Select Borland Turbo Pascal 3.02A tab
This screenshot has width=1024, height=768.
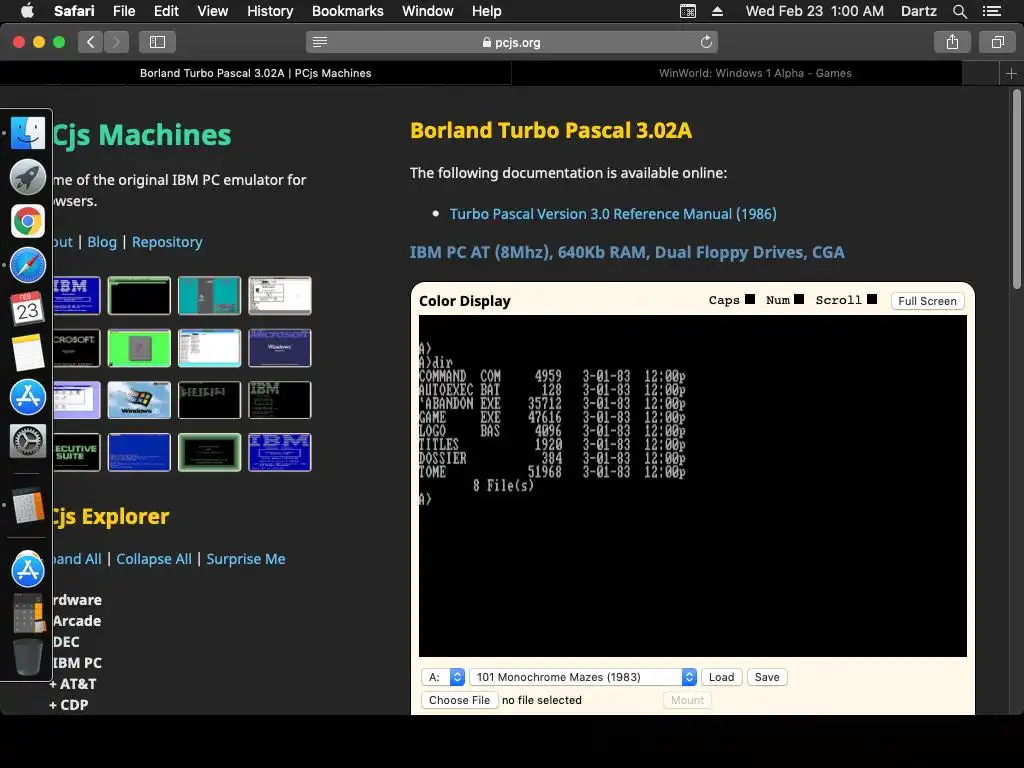(255, 74)
